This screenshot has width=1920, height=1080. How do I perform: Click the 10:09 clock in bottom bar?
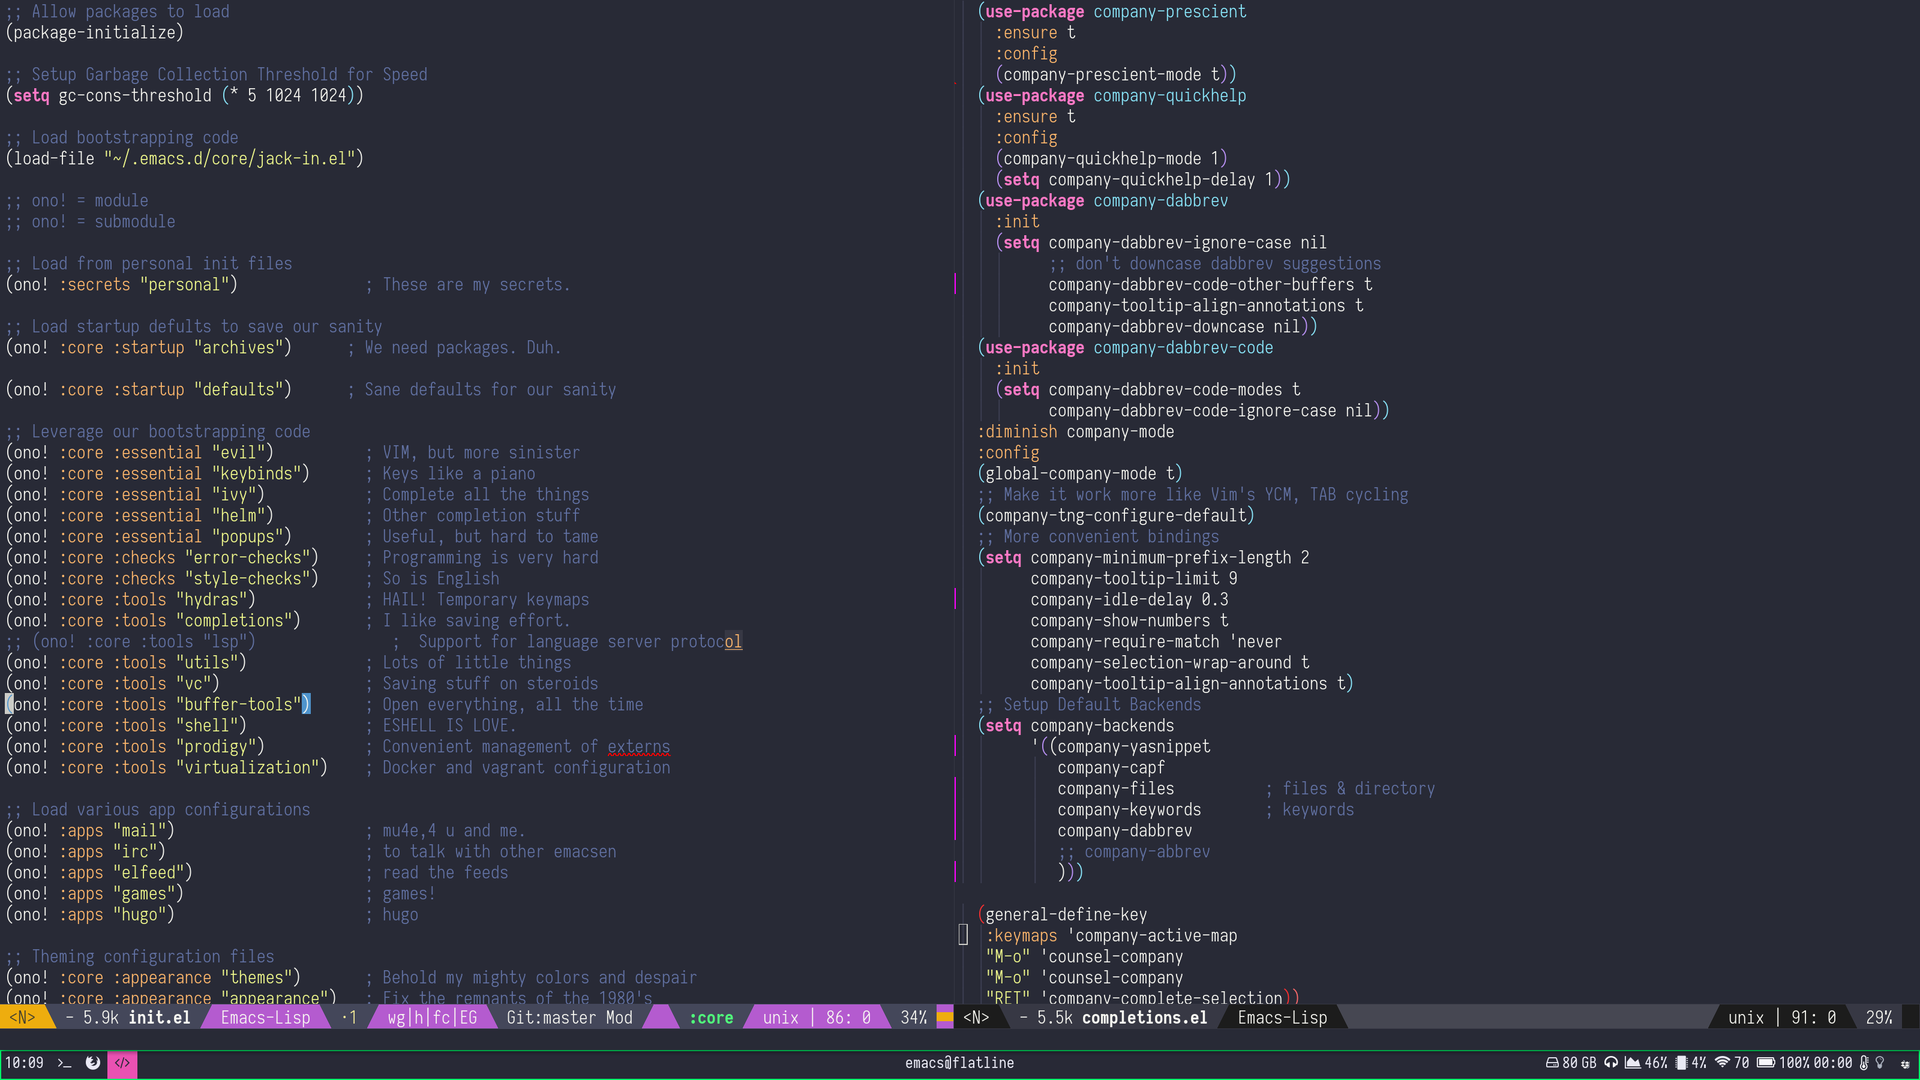pyautogui.click(x=24, y=1063)
